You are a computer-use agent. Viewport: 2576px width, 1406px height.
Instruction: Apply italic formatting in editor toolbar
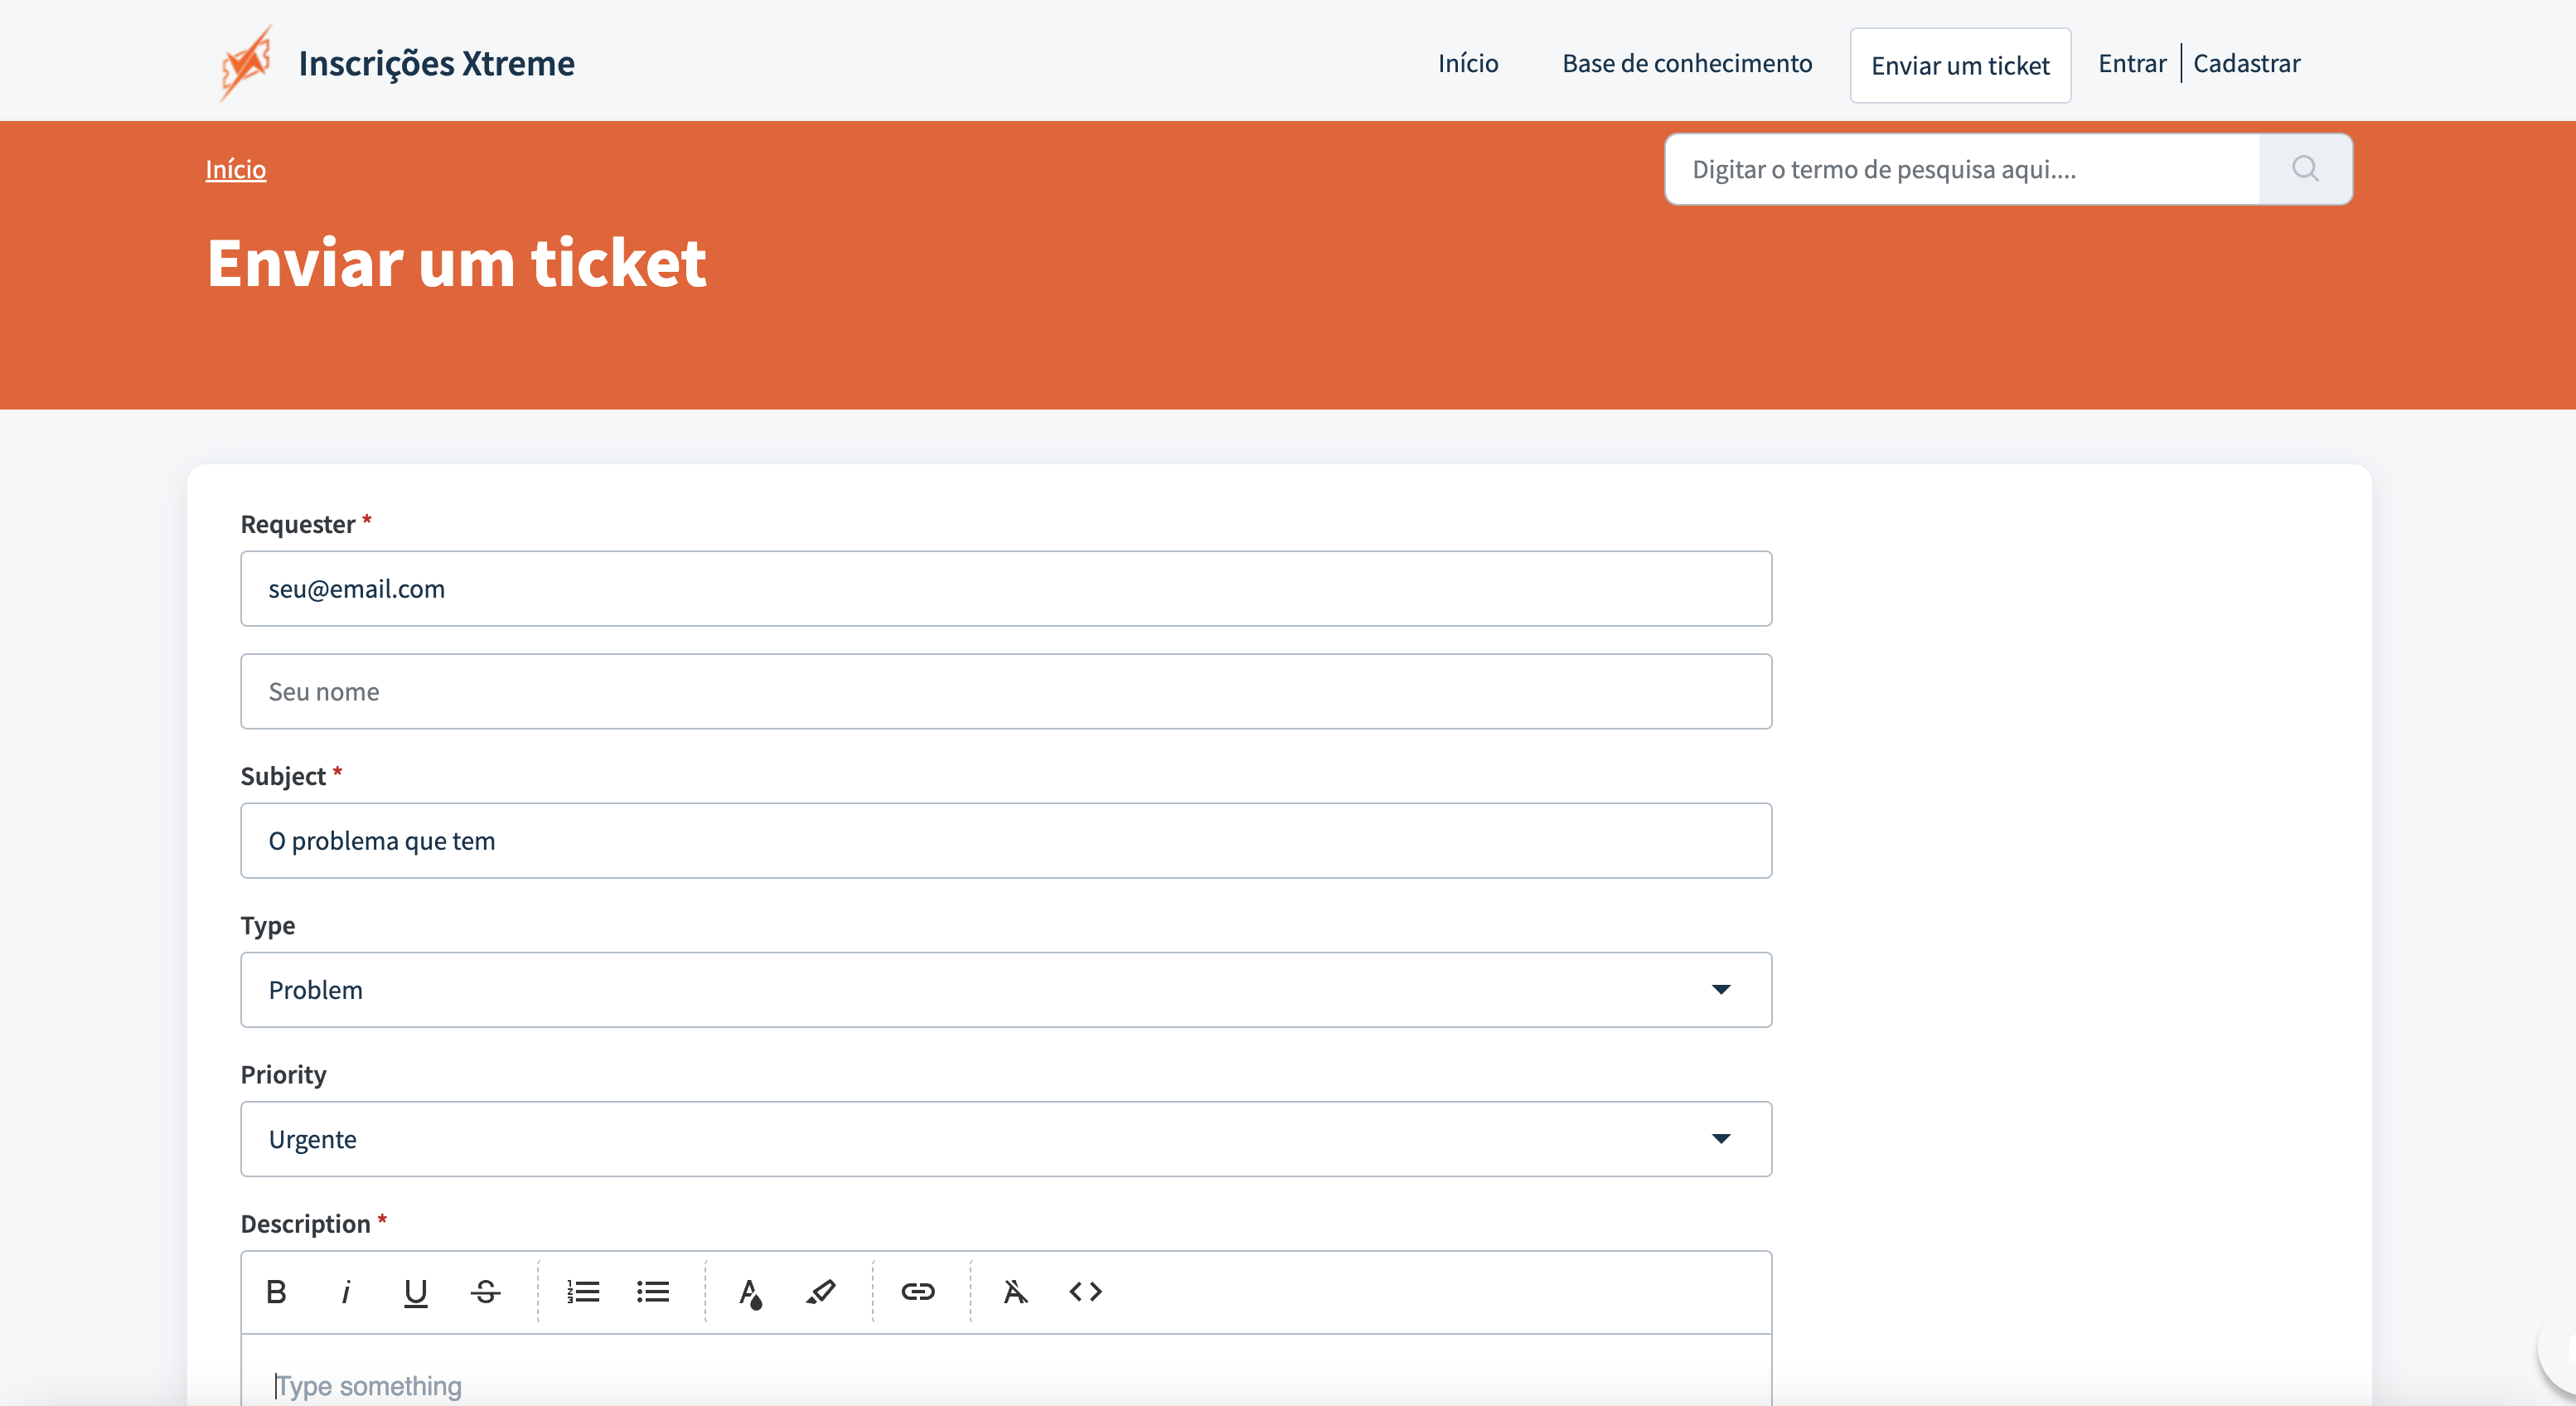pos(346,1292)
